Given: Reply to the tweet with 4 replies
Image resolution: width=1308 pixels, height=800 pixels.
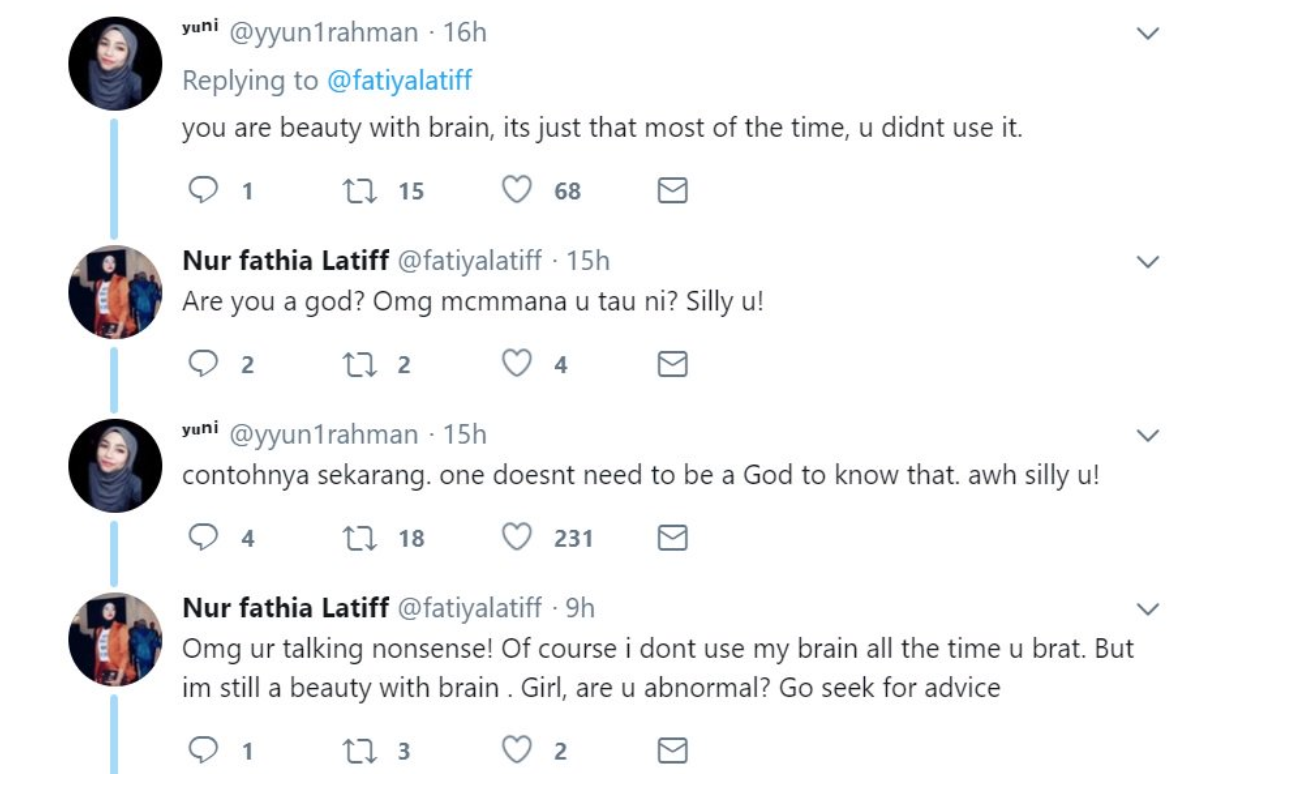Looking at the screenshot, I should click(203, 538).
